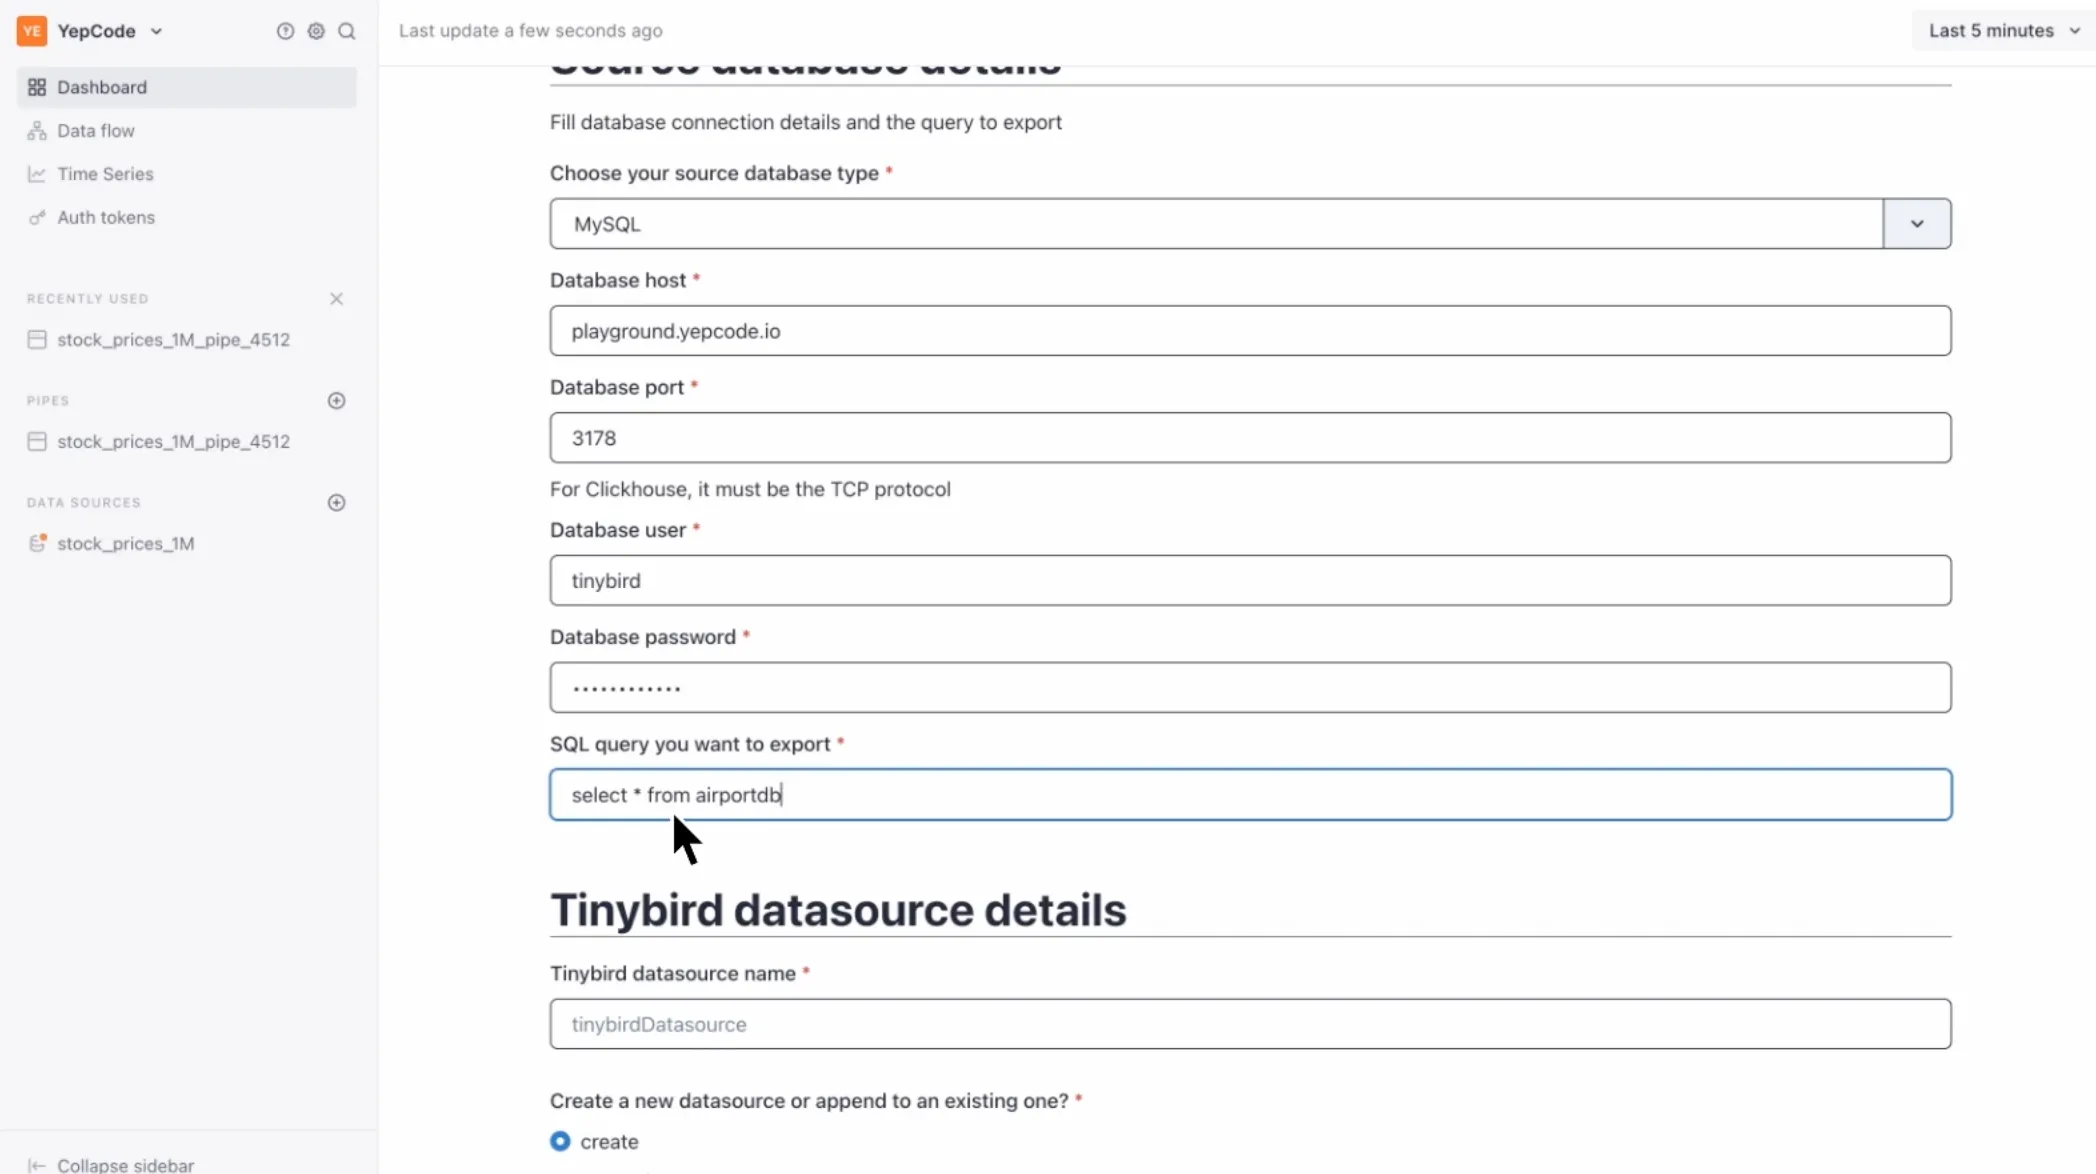The image size is (2096, 1174).
Task: Click the stock_prices_1M data source icon
Action: [37, 543]
